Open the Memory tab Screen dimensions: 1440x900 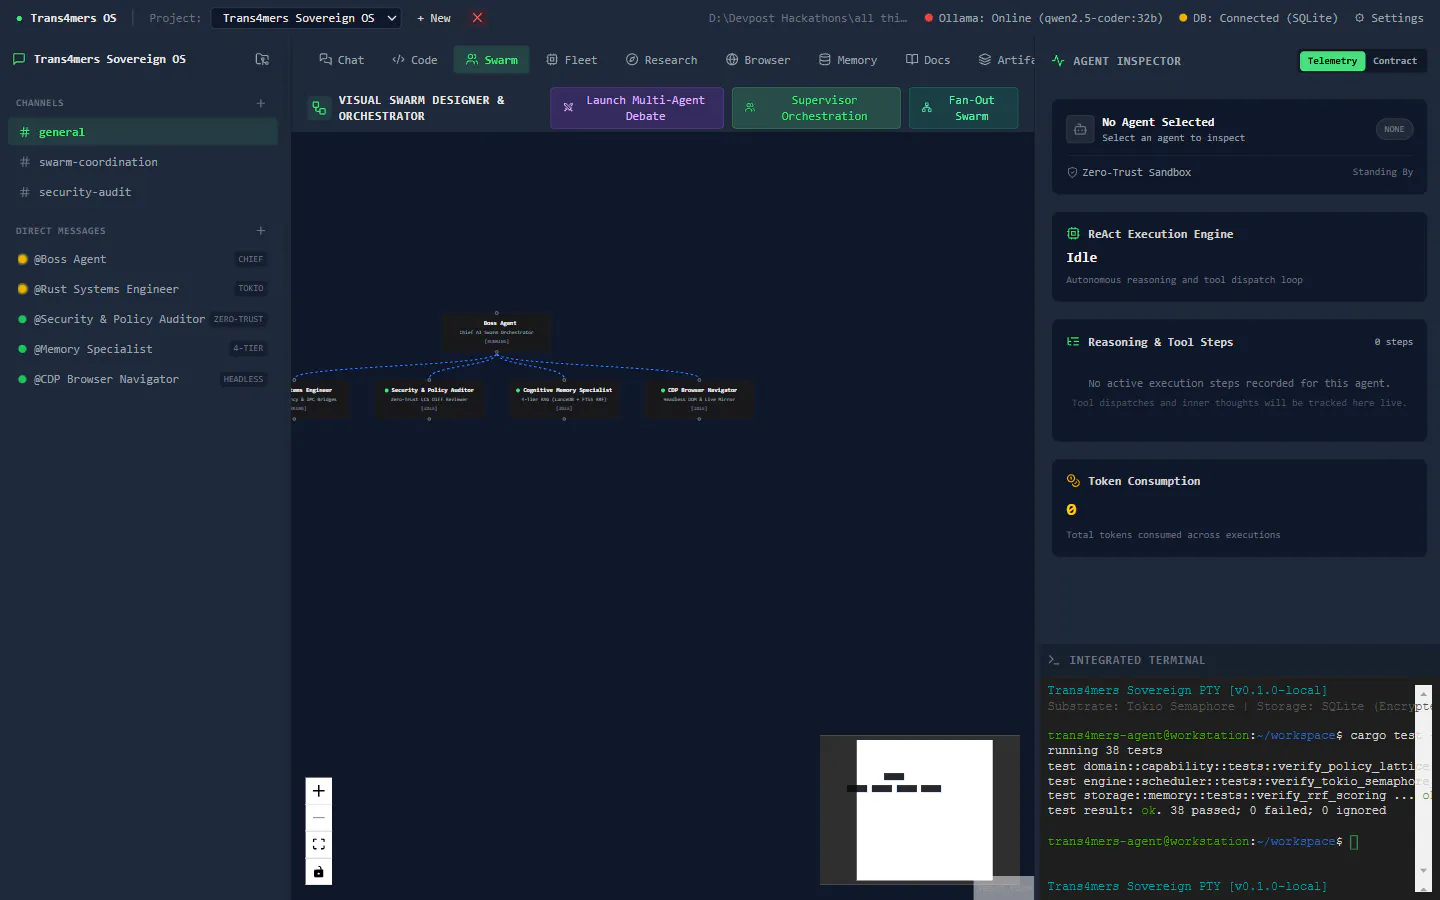click(848, 60)
